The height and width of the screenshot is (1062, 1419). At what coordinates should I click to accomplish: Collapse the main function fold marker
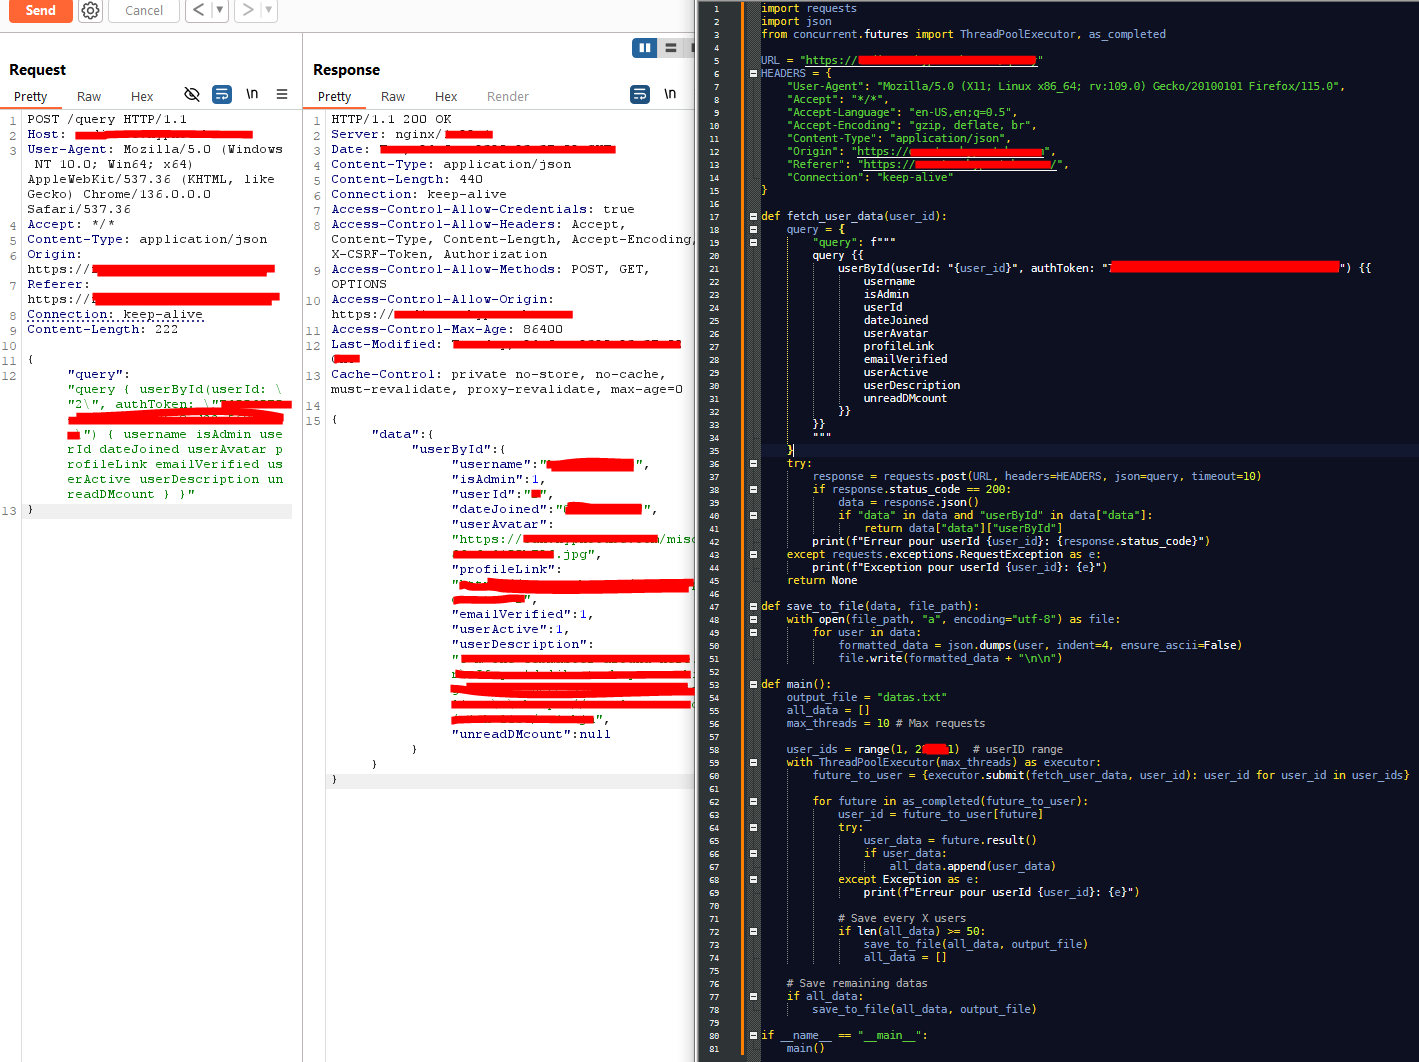click(x=753, y=685)
